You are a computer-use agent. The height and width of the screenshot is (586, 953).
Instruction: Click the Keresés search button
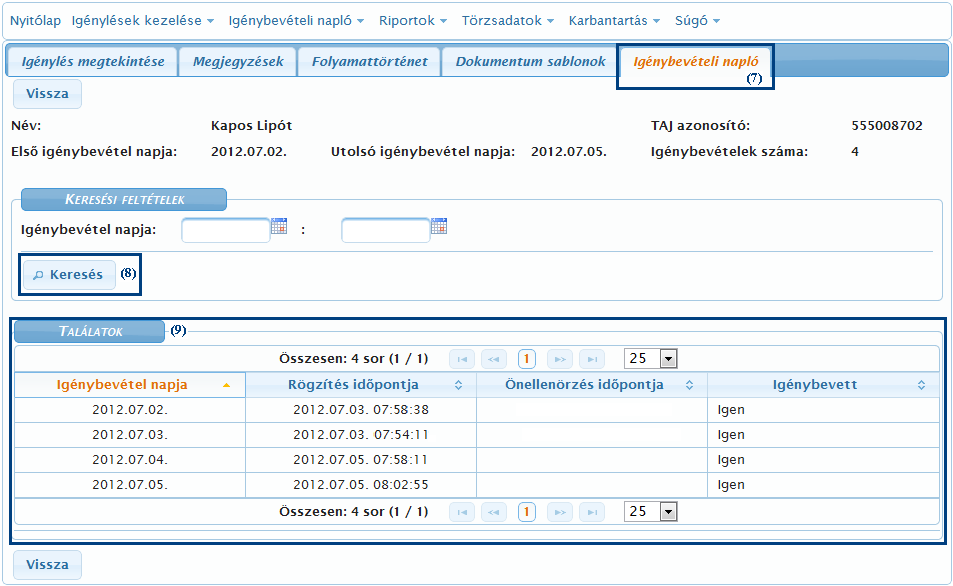pos(69,275)
